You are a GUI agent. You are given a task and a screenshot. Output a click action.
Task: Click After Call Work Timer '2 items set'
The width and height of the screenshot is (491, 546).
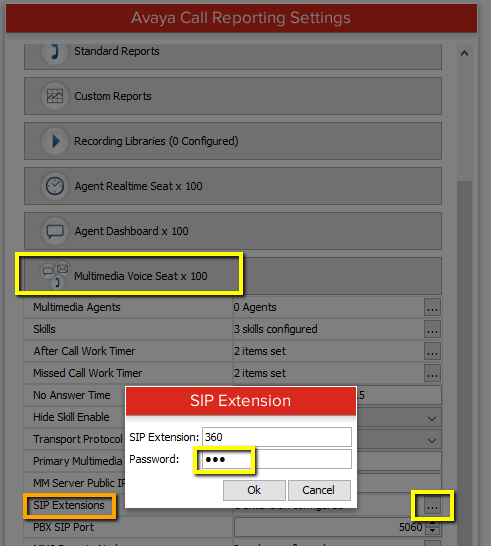[260, 351]
